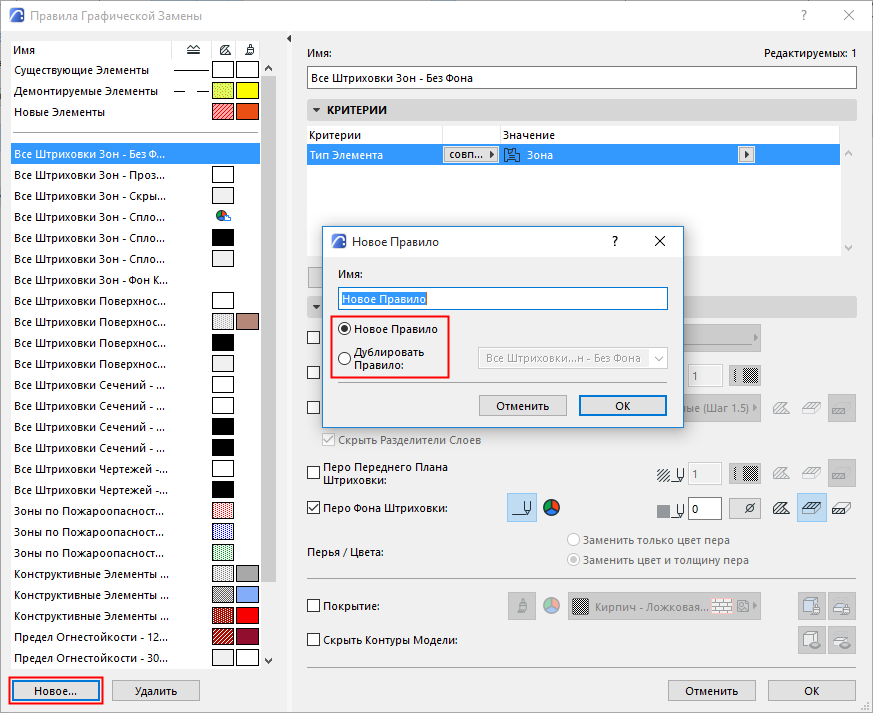The height and width of the screenshot is (713, 873).
Task: Click the Удалить button
Action: point(156,691)
